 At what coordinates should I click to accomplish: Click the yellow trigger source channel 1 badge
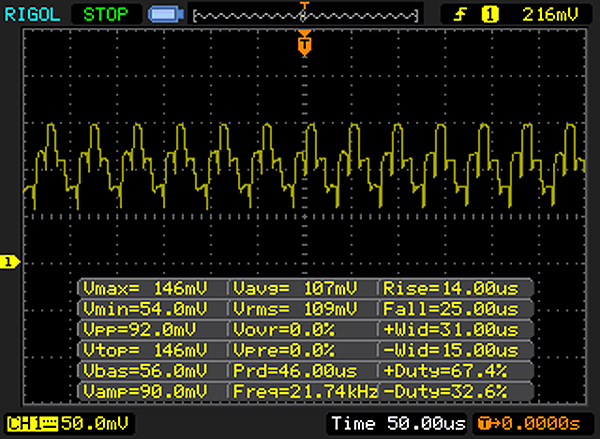pos(490,15)
